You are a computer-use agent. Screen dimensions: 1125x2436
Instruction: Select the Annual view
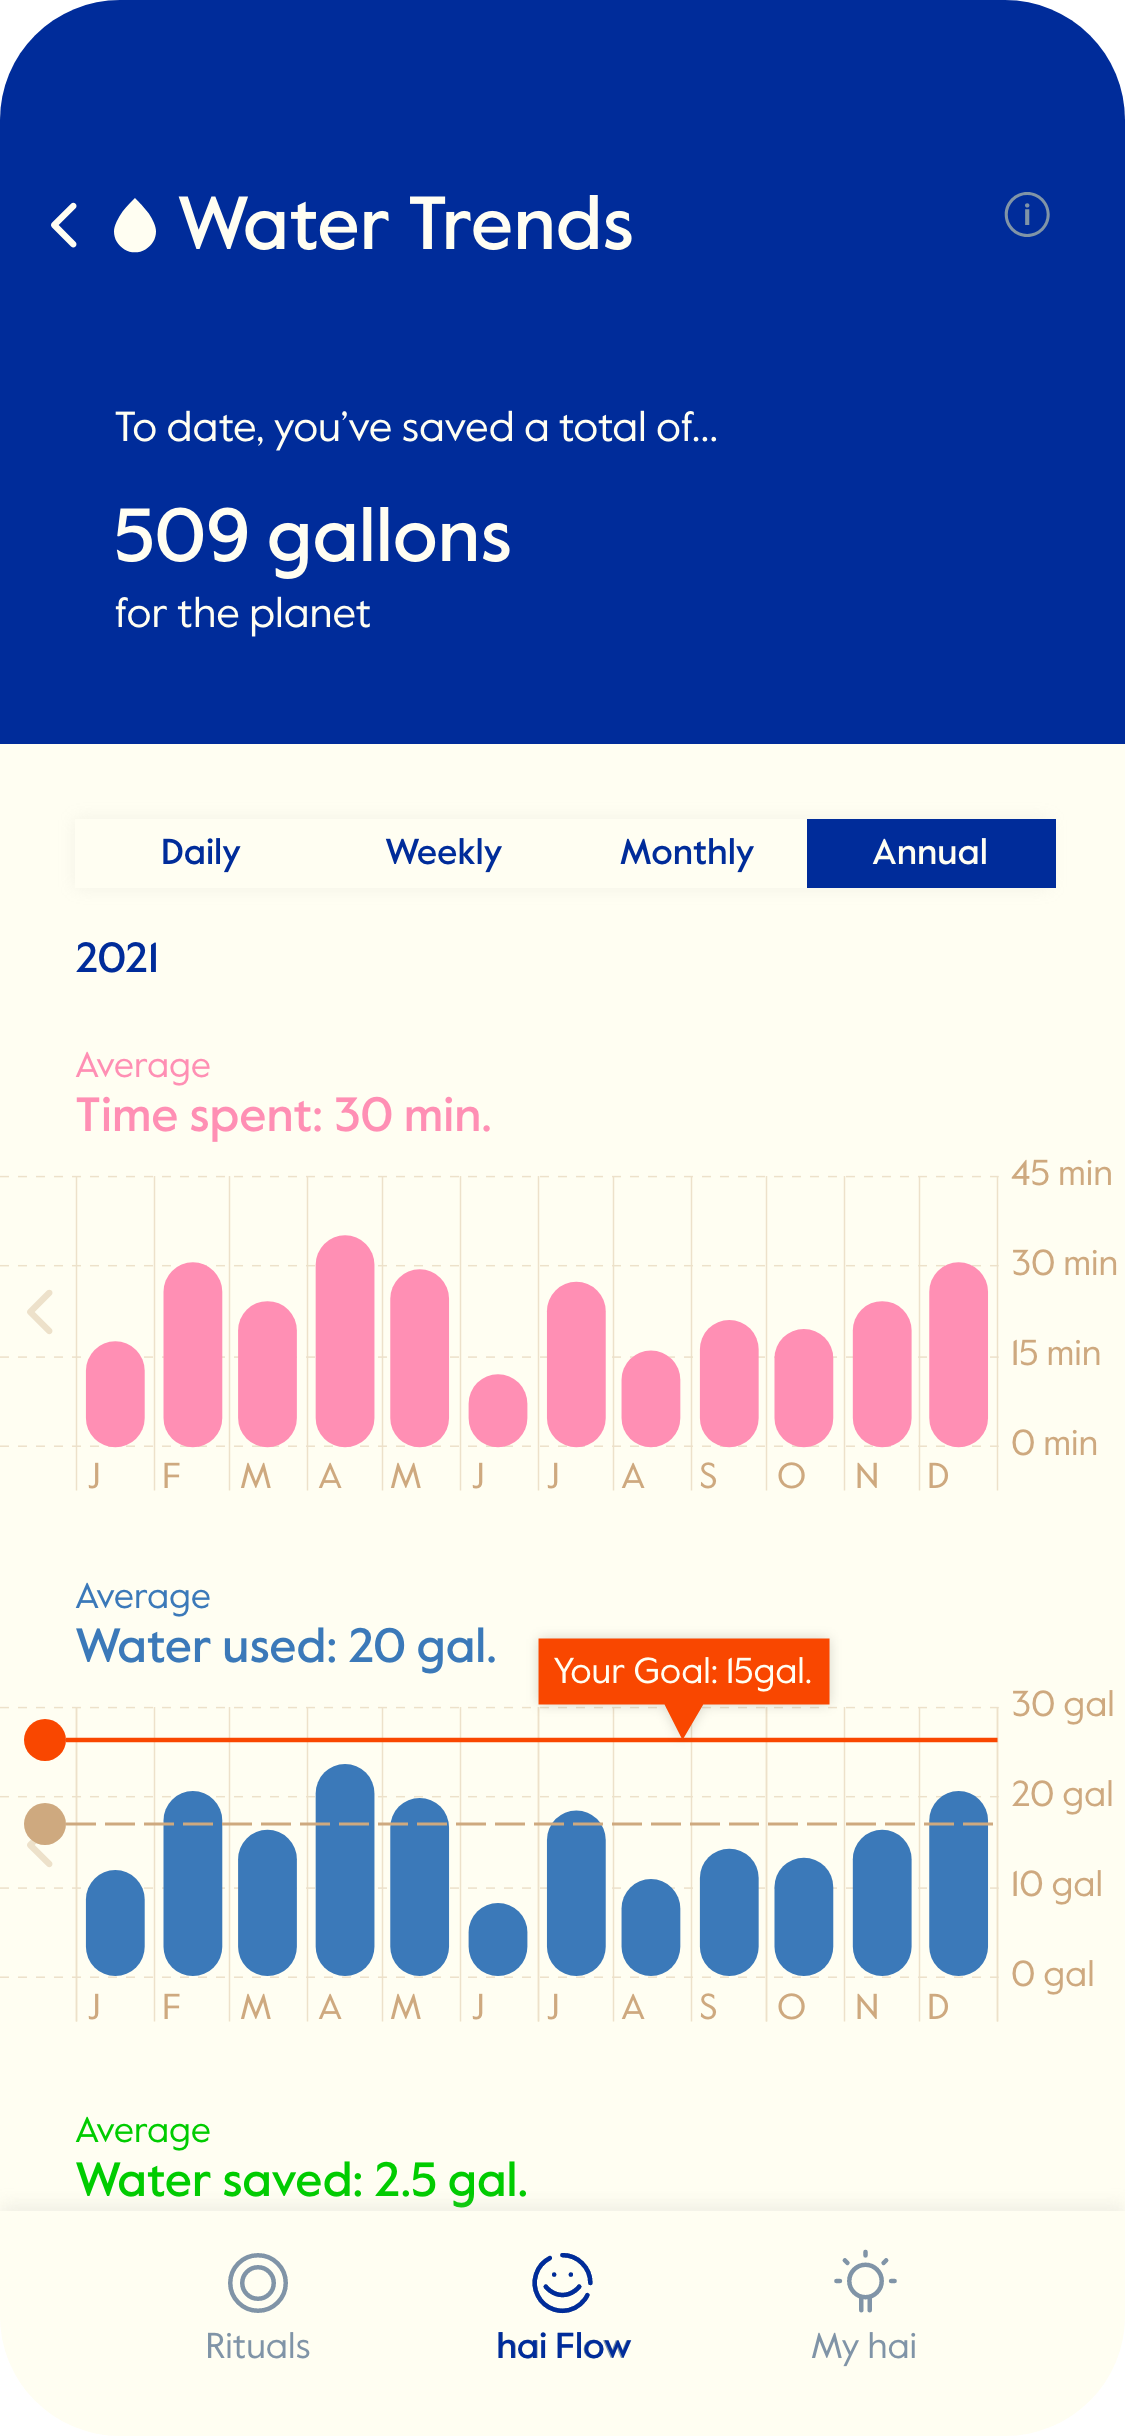click(x=931, y=853)
